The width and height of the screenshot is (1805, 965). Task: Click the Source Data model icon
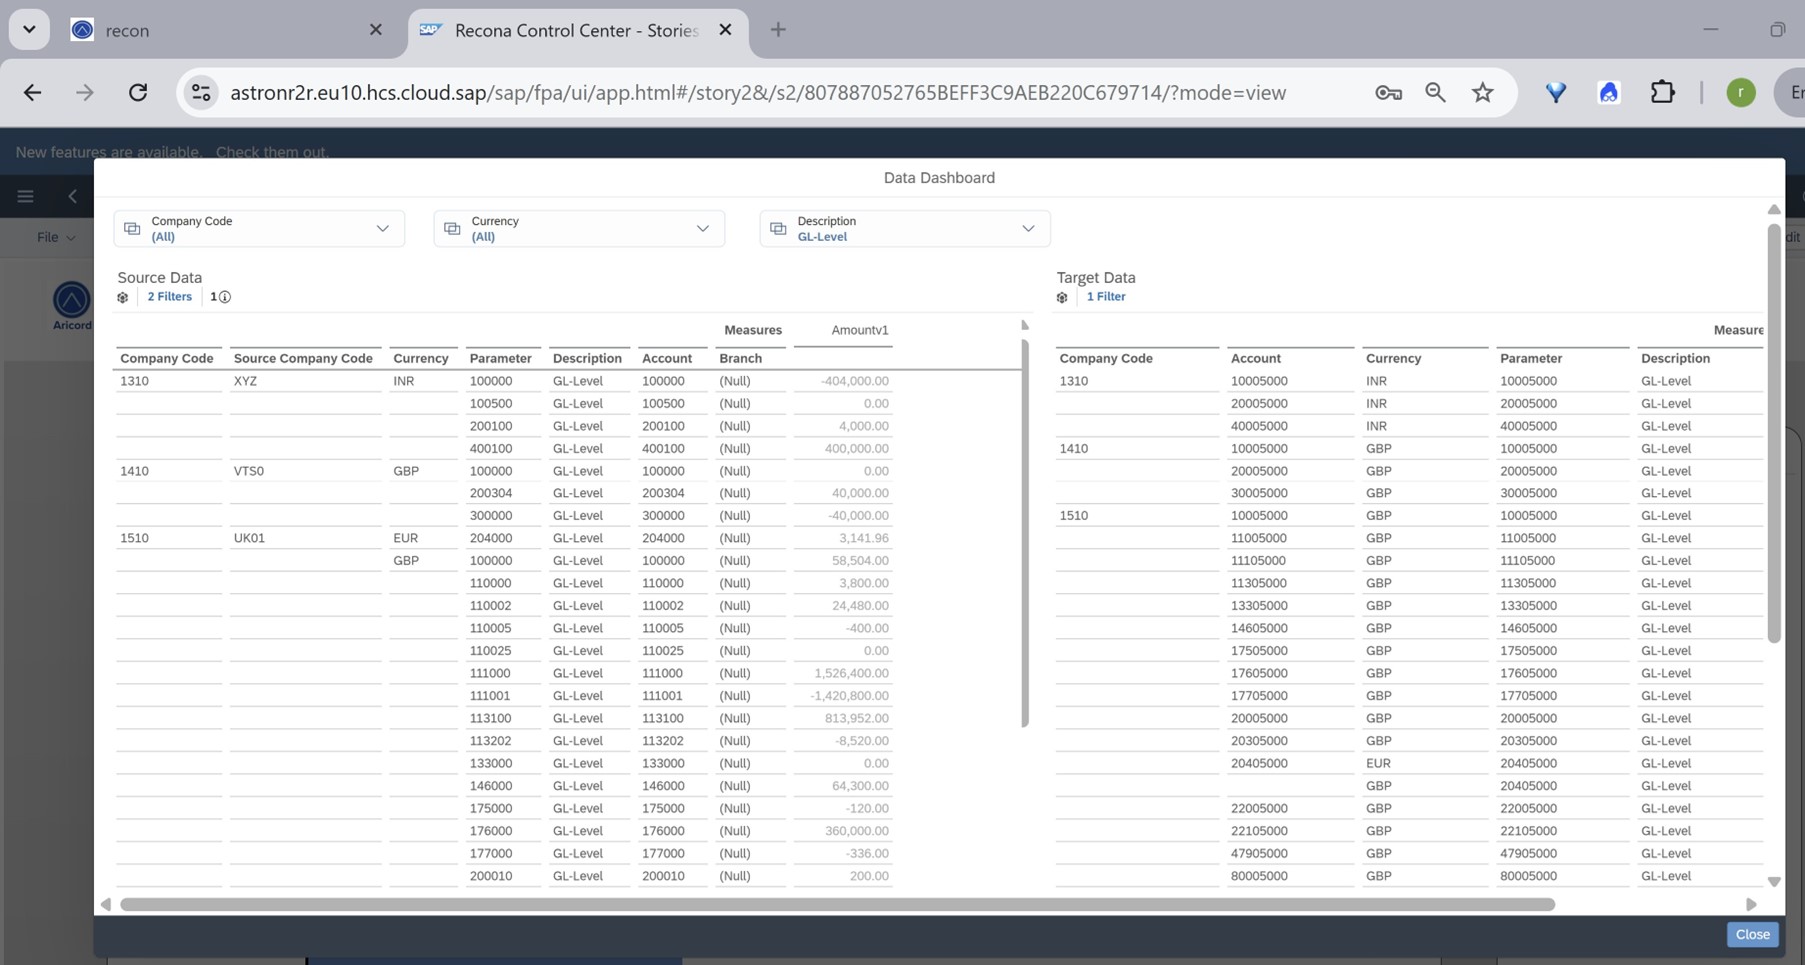coord(123,297)
